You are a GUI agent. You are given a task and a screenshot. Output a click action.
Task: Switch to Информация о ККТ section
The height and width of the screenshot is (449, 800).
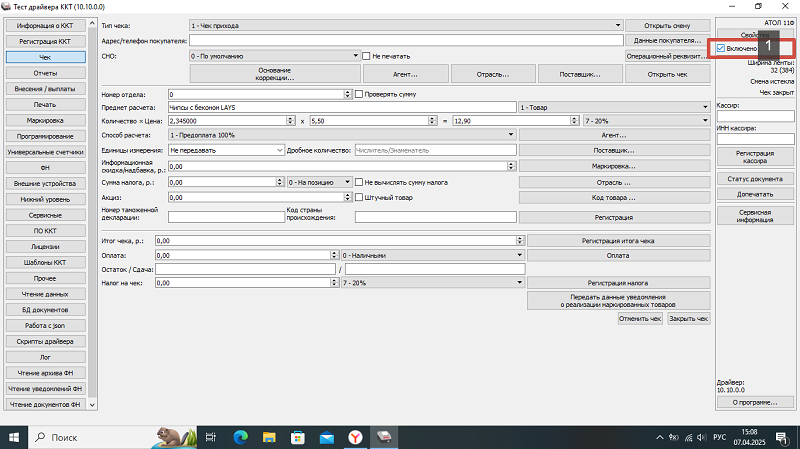point(45,26)
